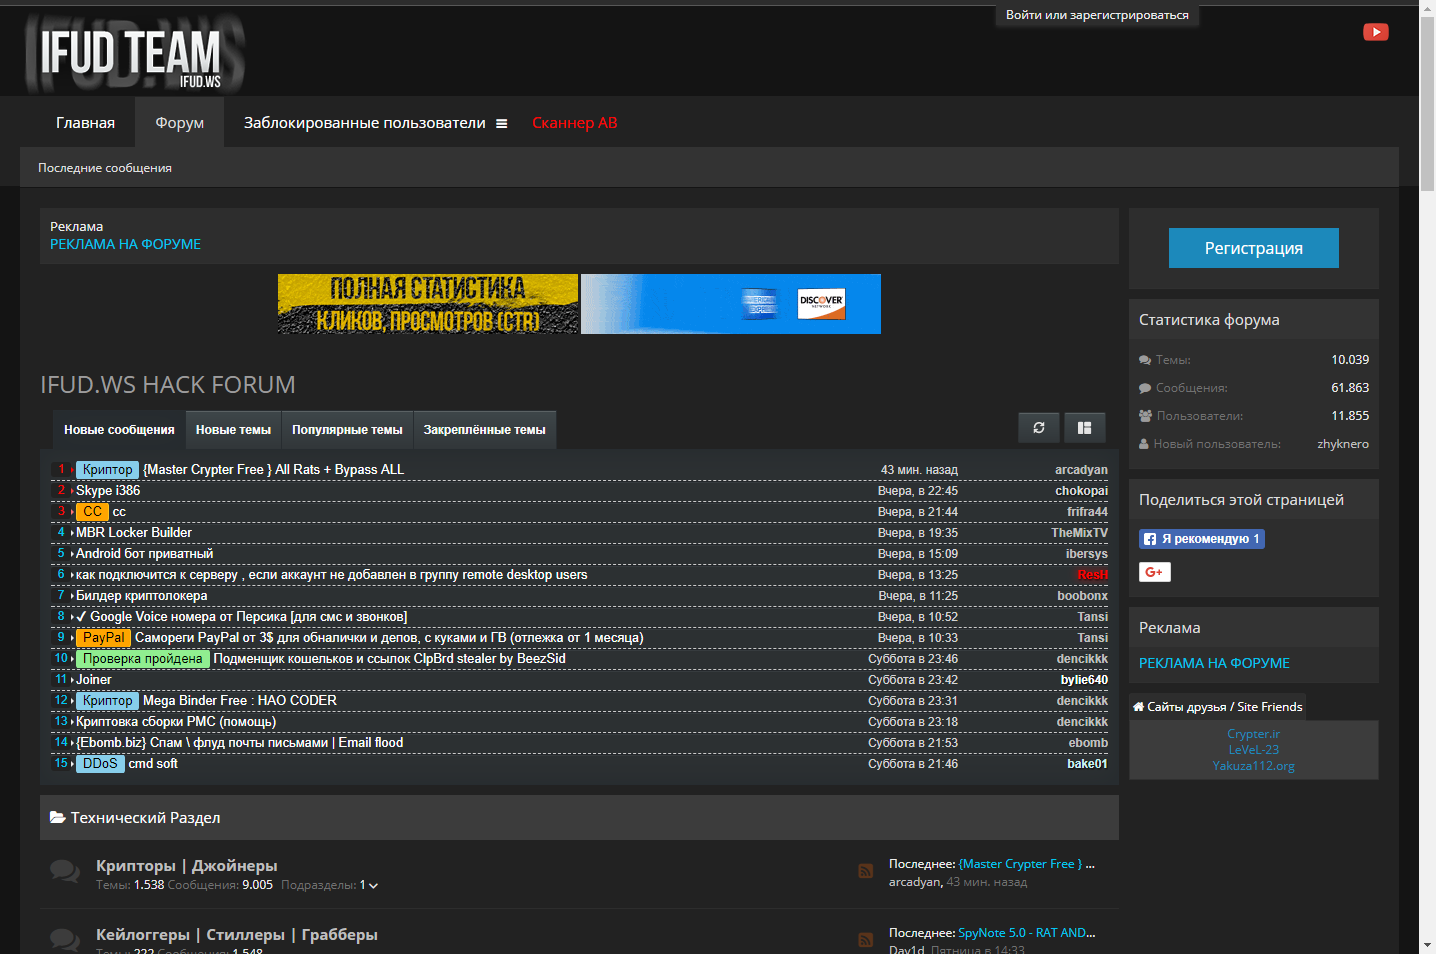The width and height of the screenshot is (1436, 954).
Task: View user bake01's profile
Action: coord(1087,764)
